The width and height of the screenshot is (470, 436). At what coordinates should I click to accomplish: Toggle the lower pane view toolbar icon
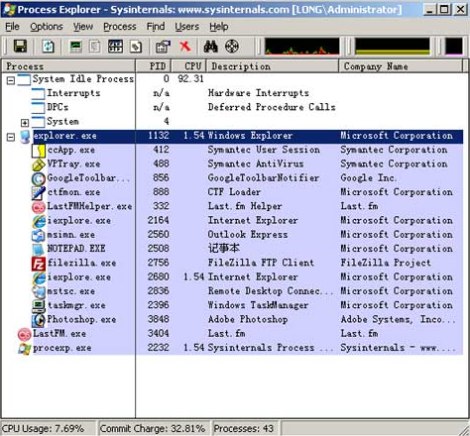115,46
